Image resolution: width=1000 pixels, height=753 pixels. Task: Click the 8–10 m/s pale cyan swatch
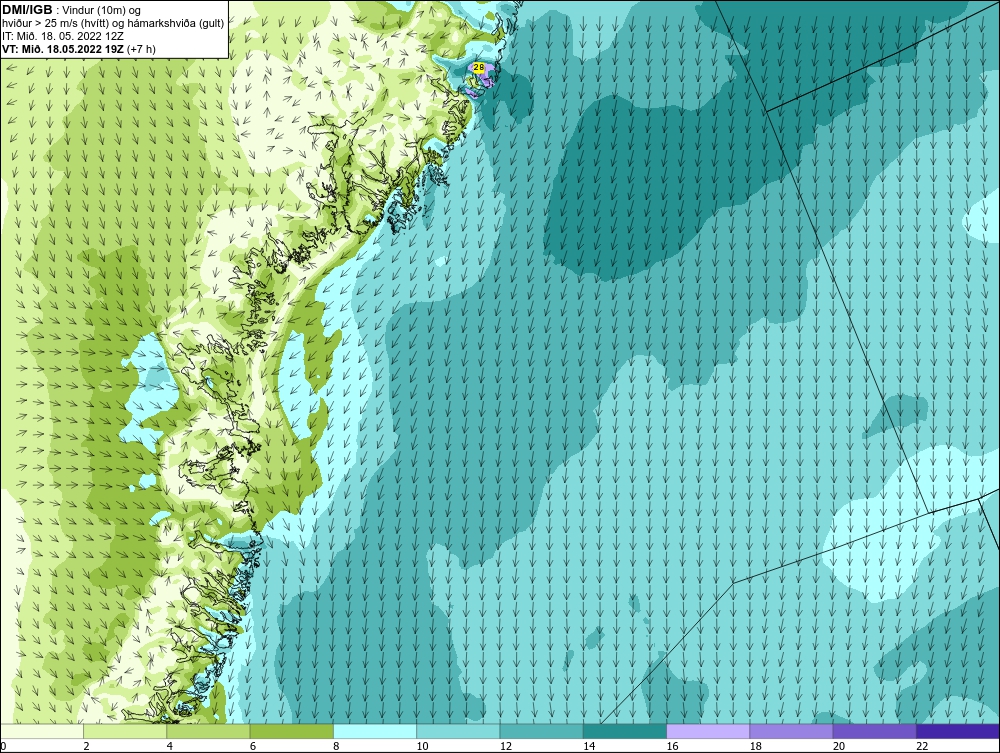[x=375, y=731]
